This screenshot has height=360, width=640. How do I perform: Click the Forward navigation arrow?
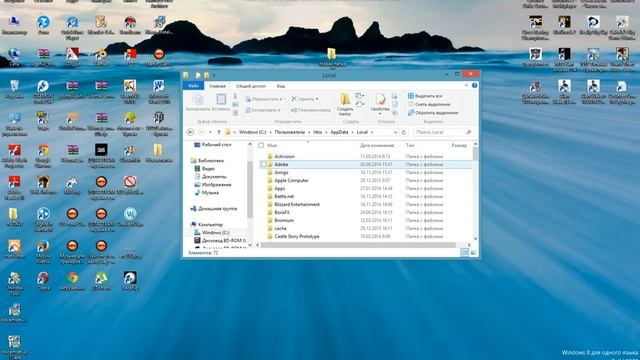(x=201, y=132)
